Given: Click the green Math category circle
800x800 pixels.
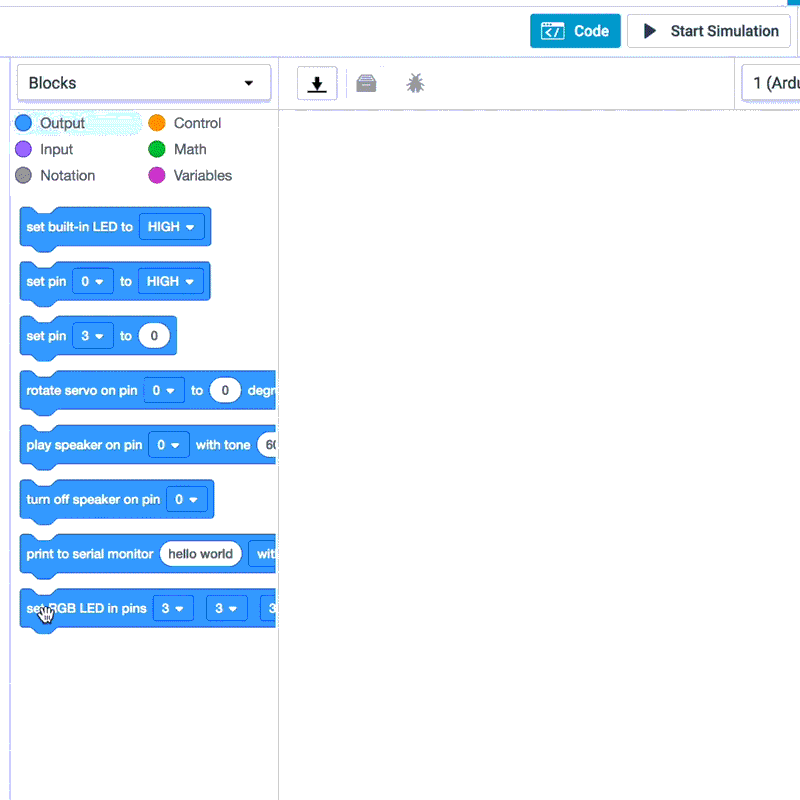Looking at the screenshot, I should pyautogui.click(x=157, y=149).
